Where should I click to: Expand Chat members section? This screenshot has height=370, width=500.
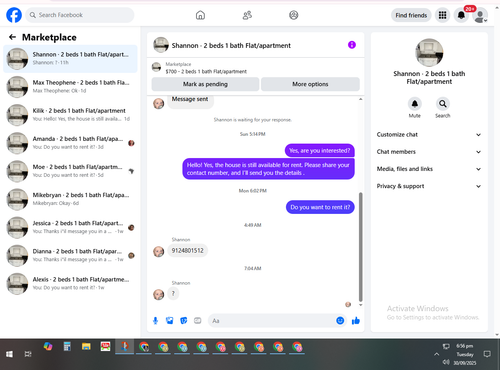coord(429,152)
